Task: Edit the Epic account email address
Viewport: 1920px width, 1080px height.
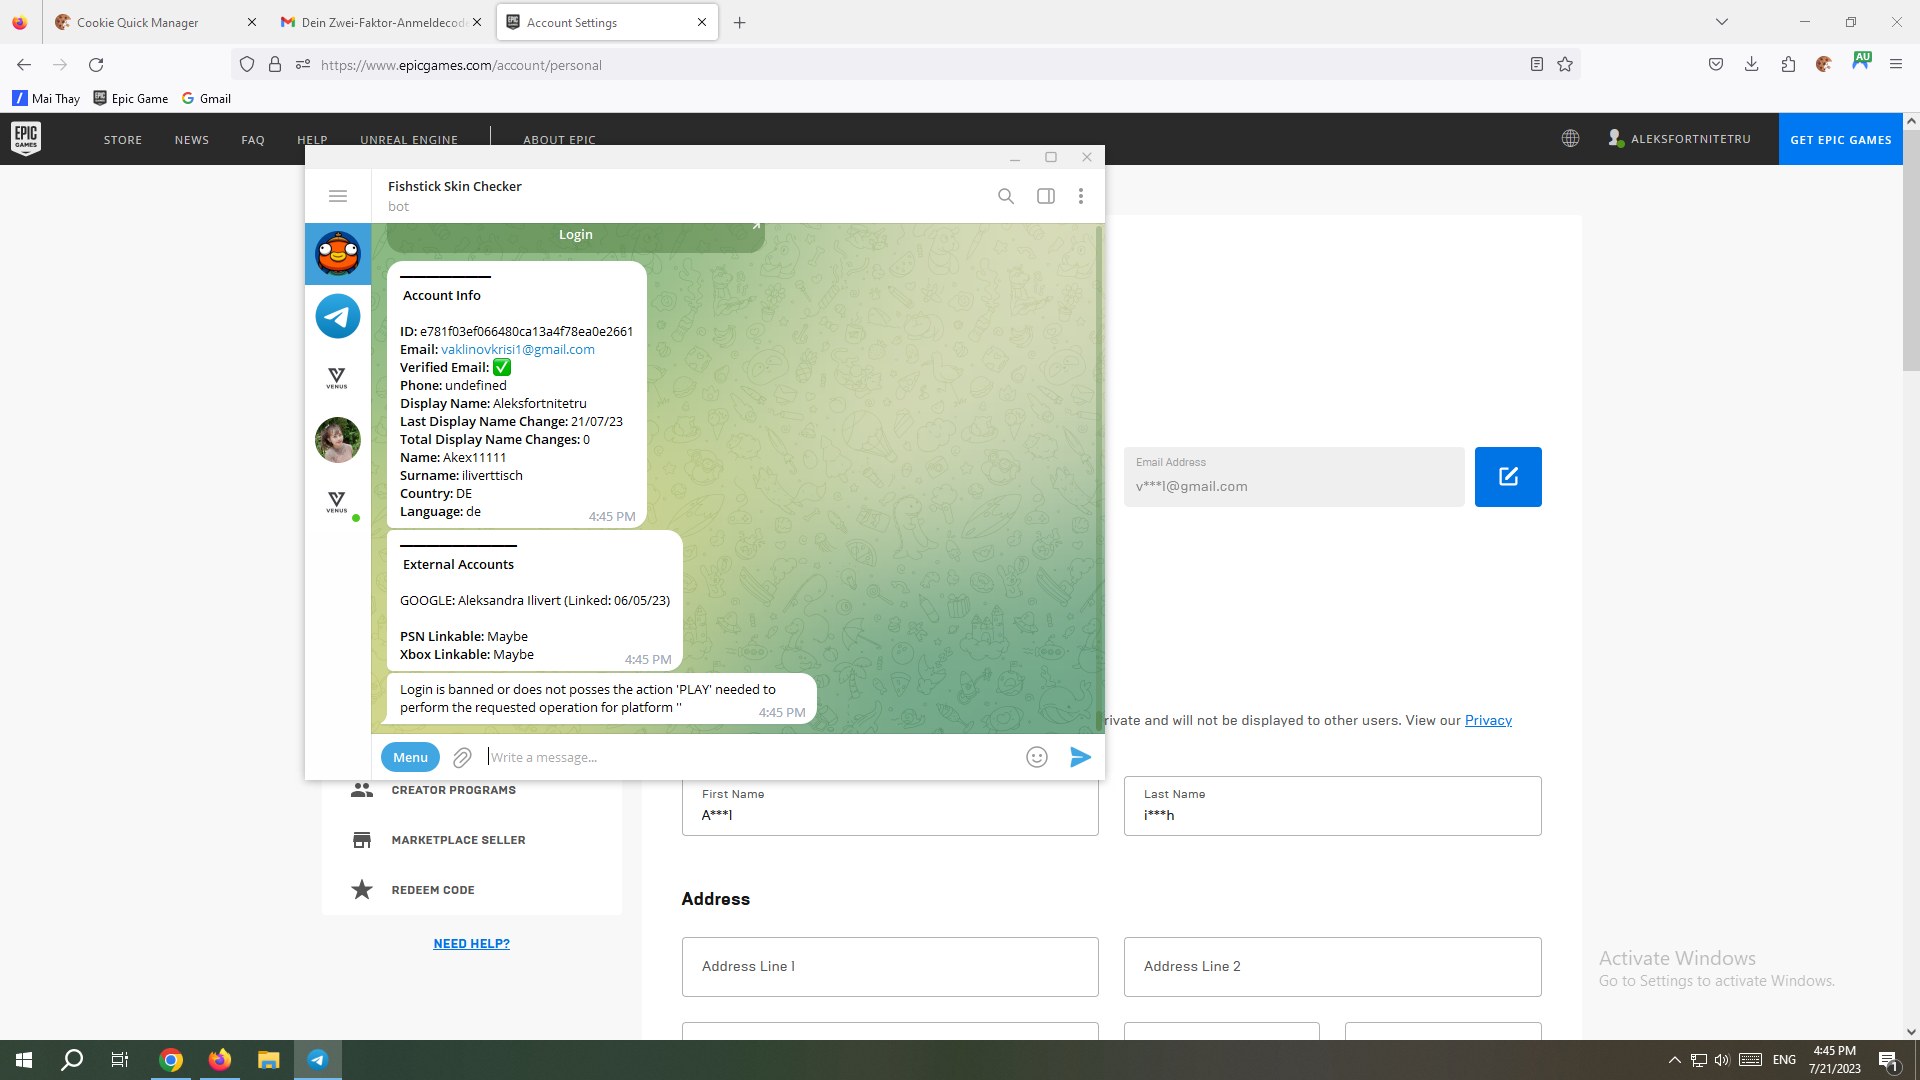Action: 1508,477
